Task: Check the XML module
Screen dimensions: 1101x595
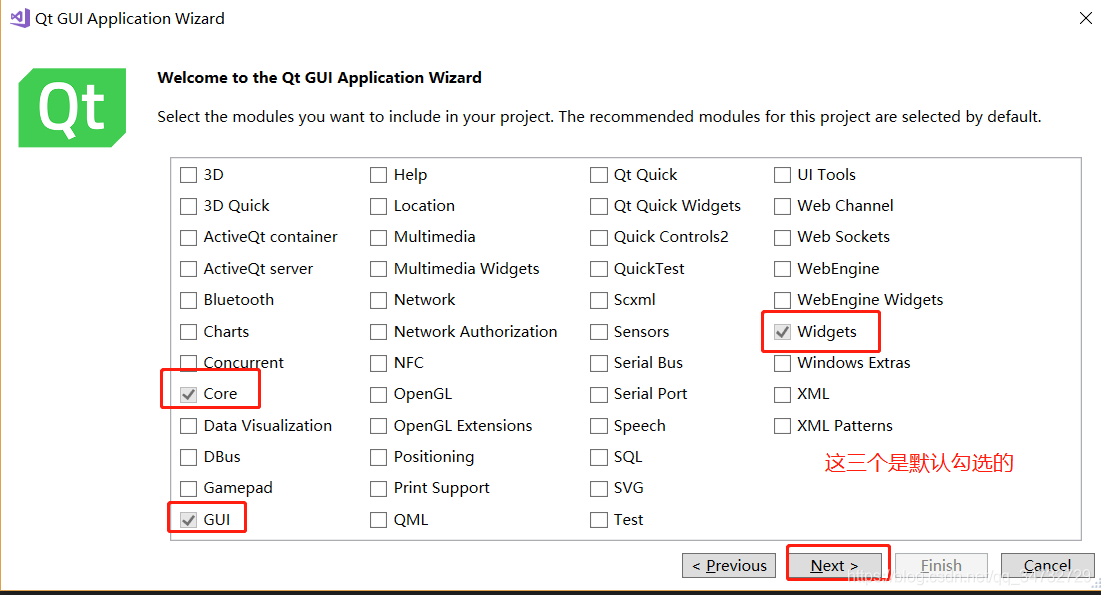Action: (x=782, y=394)
